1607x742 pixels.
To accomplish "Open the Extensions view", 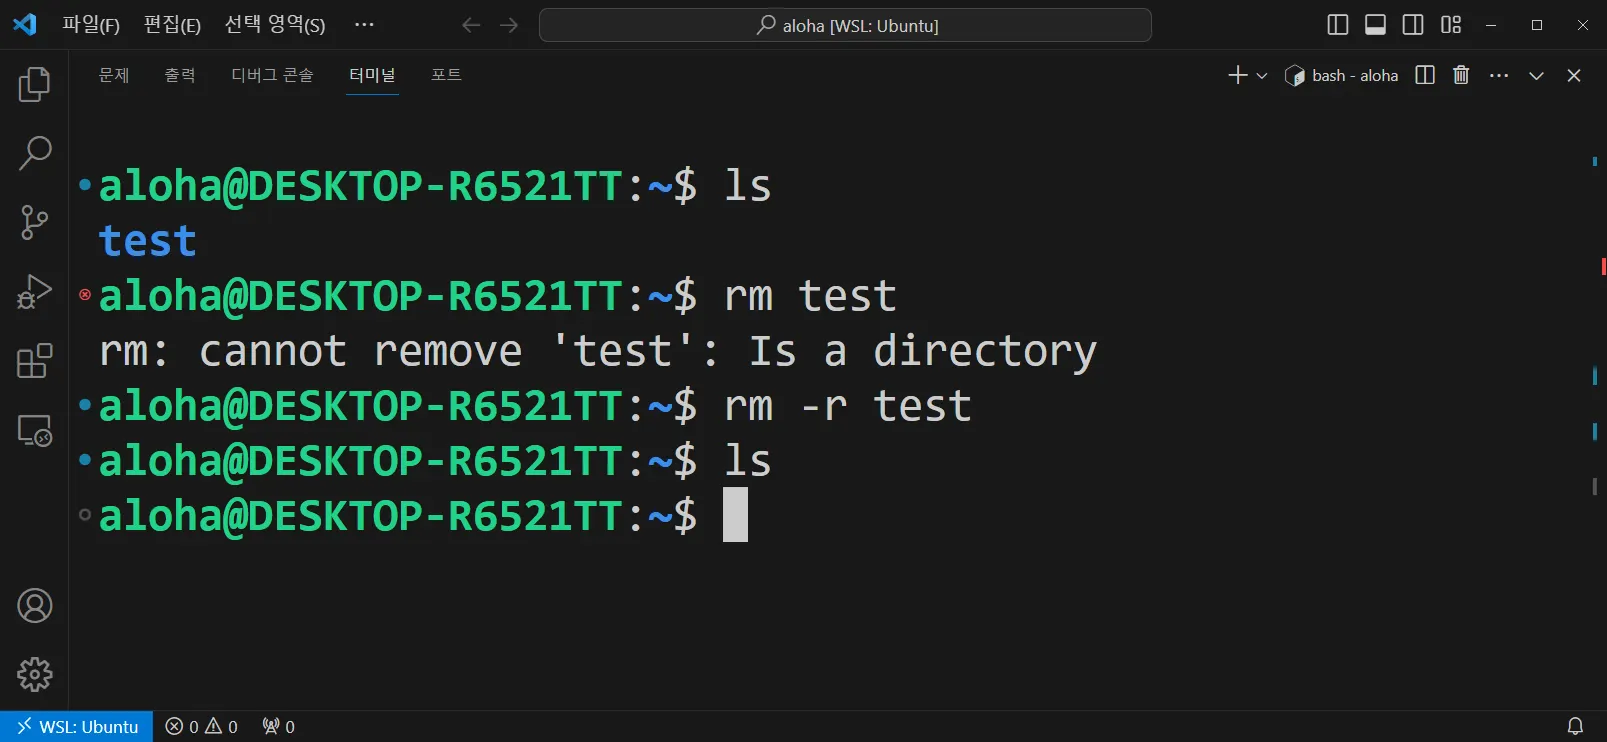I will click(x=34, y=361).
